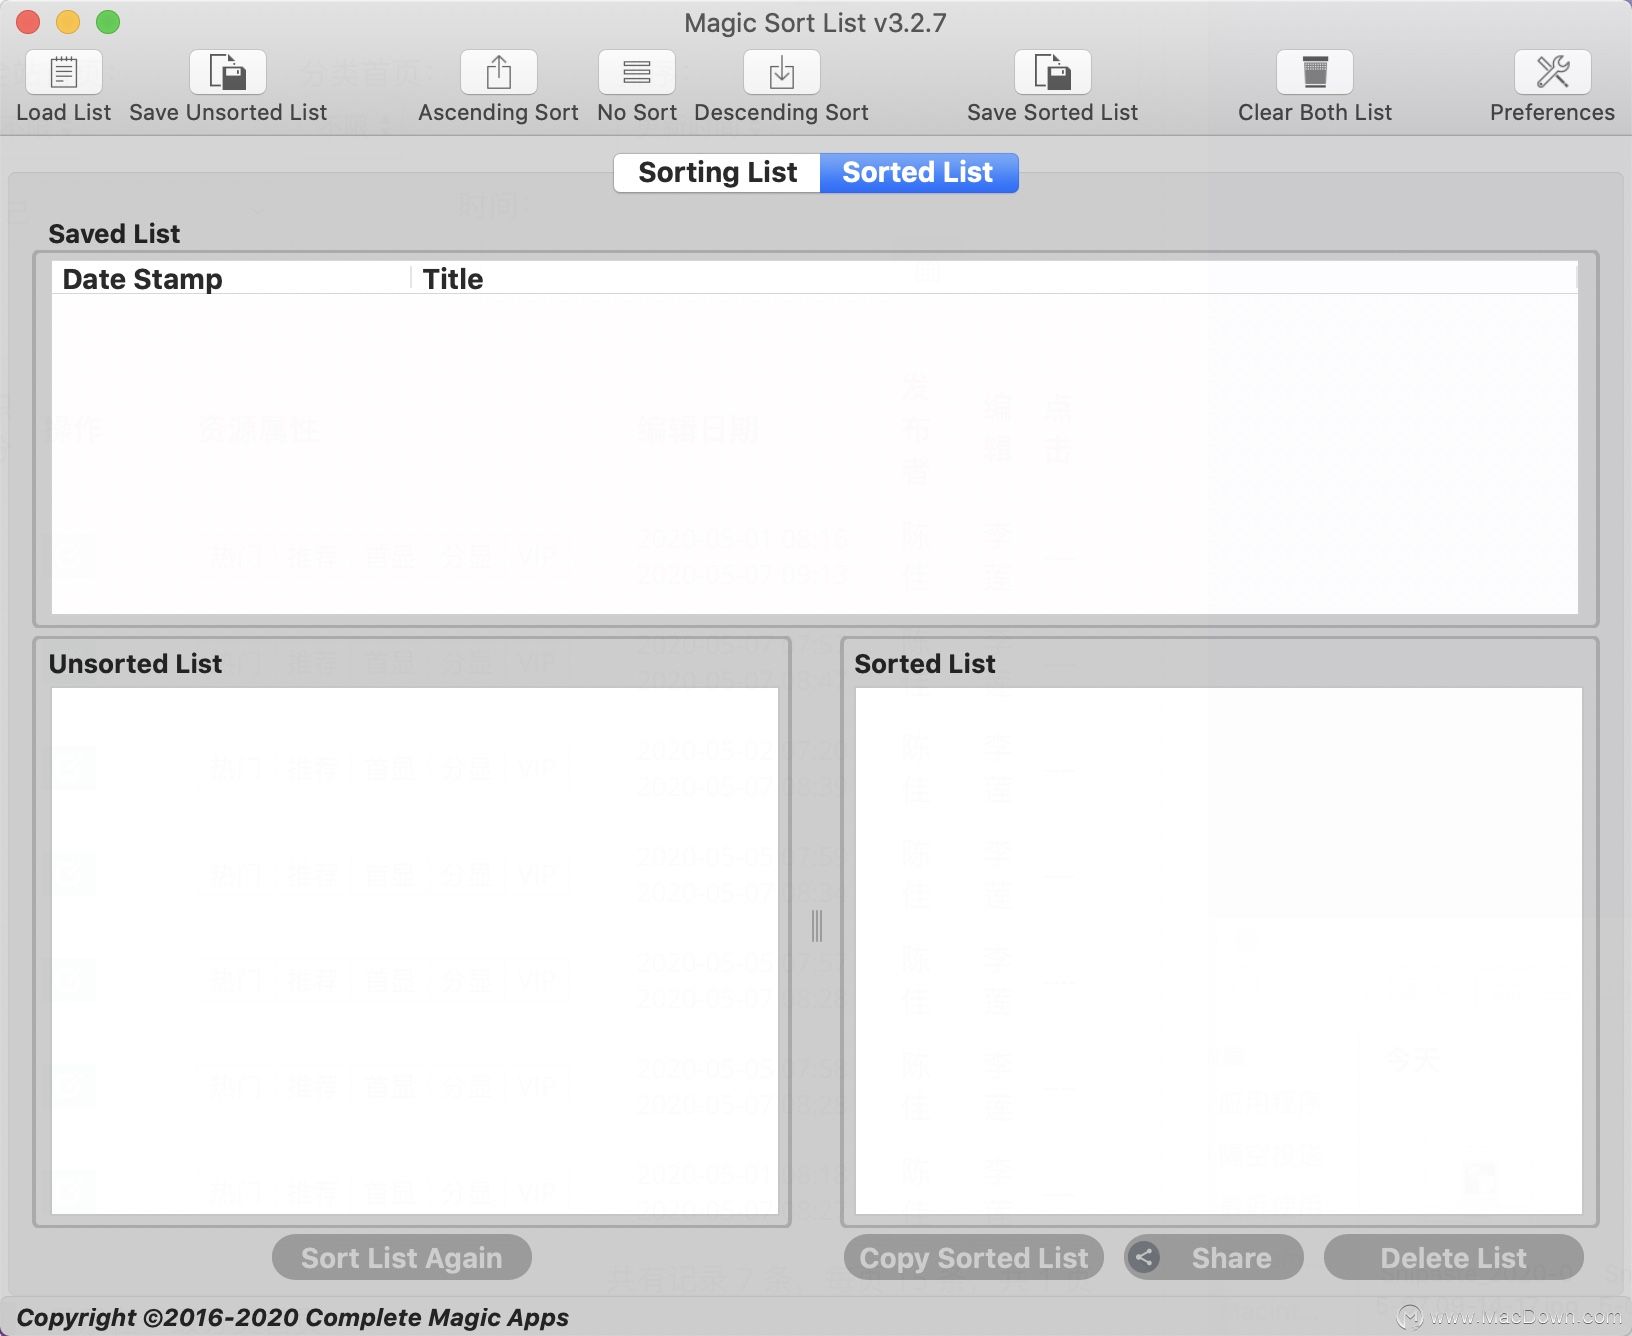This screenshot has width=1632, height=1336.
Task: Open Preferences from the toolbar
Action: pyautogui.click(x=1552, y=72)
